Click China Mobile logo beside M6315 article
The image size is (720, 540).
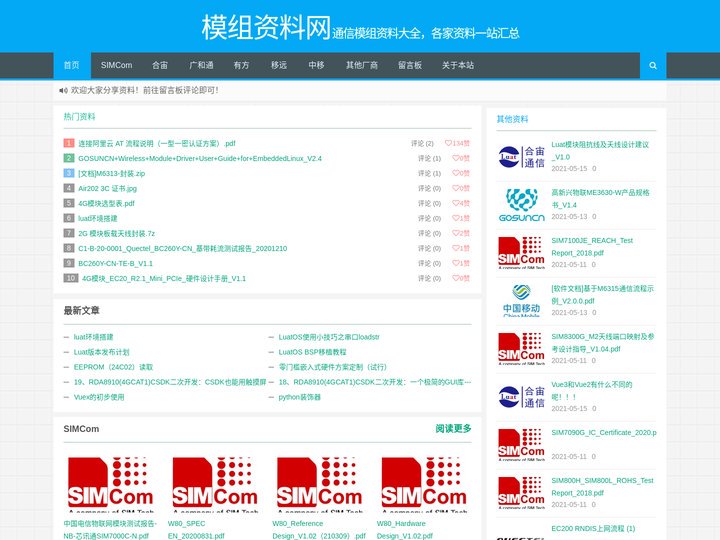pos(521,301)
